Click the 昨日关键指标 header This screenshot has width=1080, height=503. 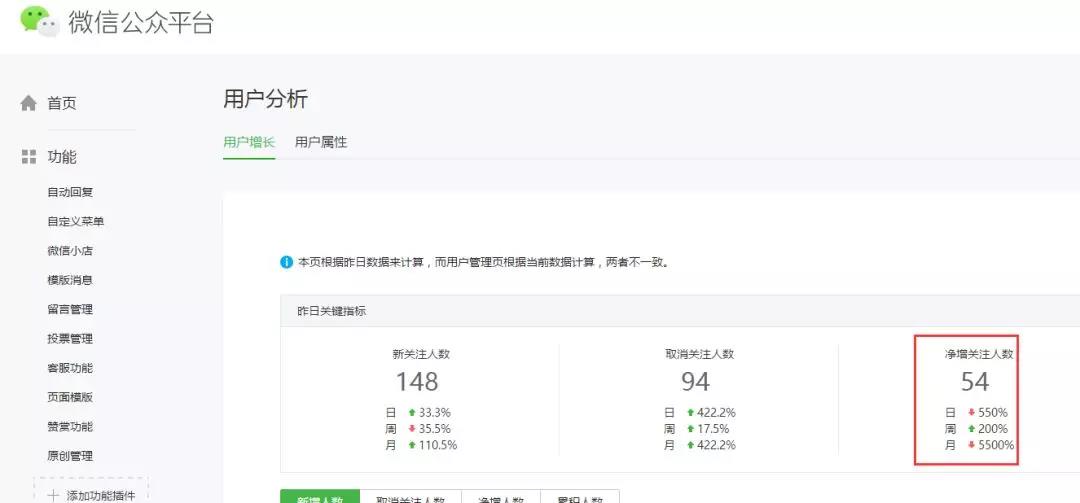(x=331, y=311)
